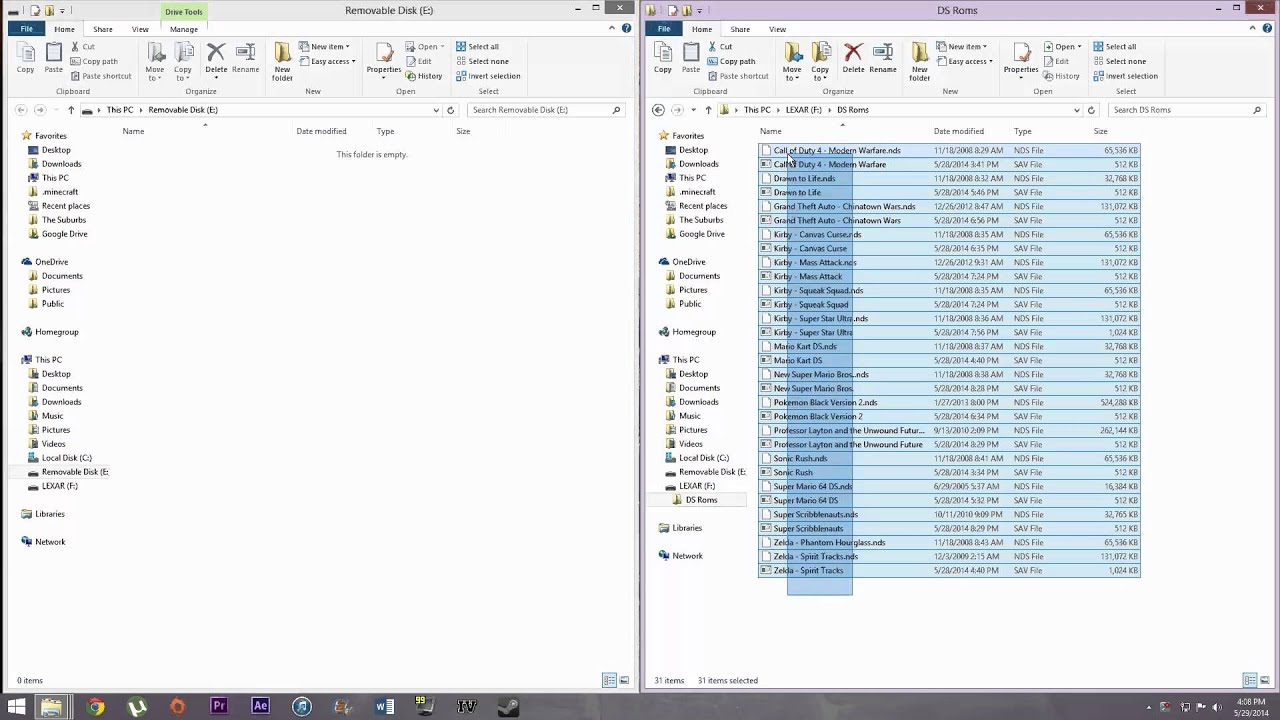This screenshot has width=1280, height=720.
Task: Open Share tab in Removable Disk window
Action: (x=103, y=29)
